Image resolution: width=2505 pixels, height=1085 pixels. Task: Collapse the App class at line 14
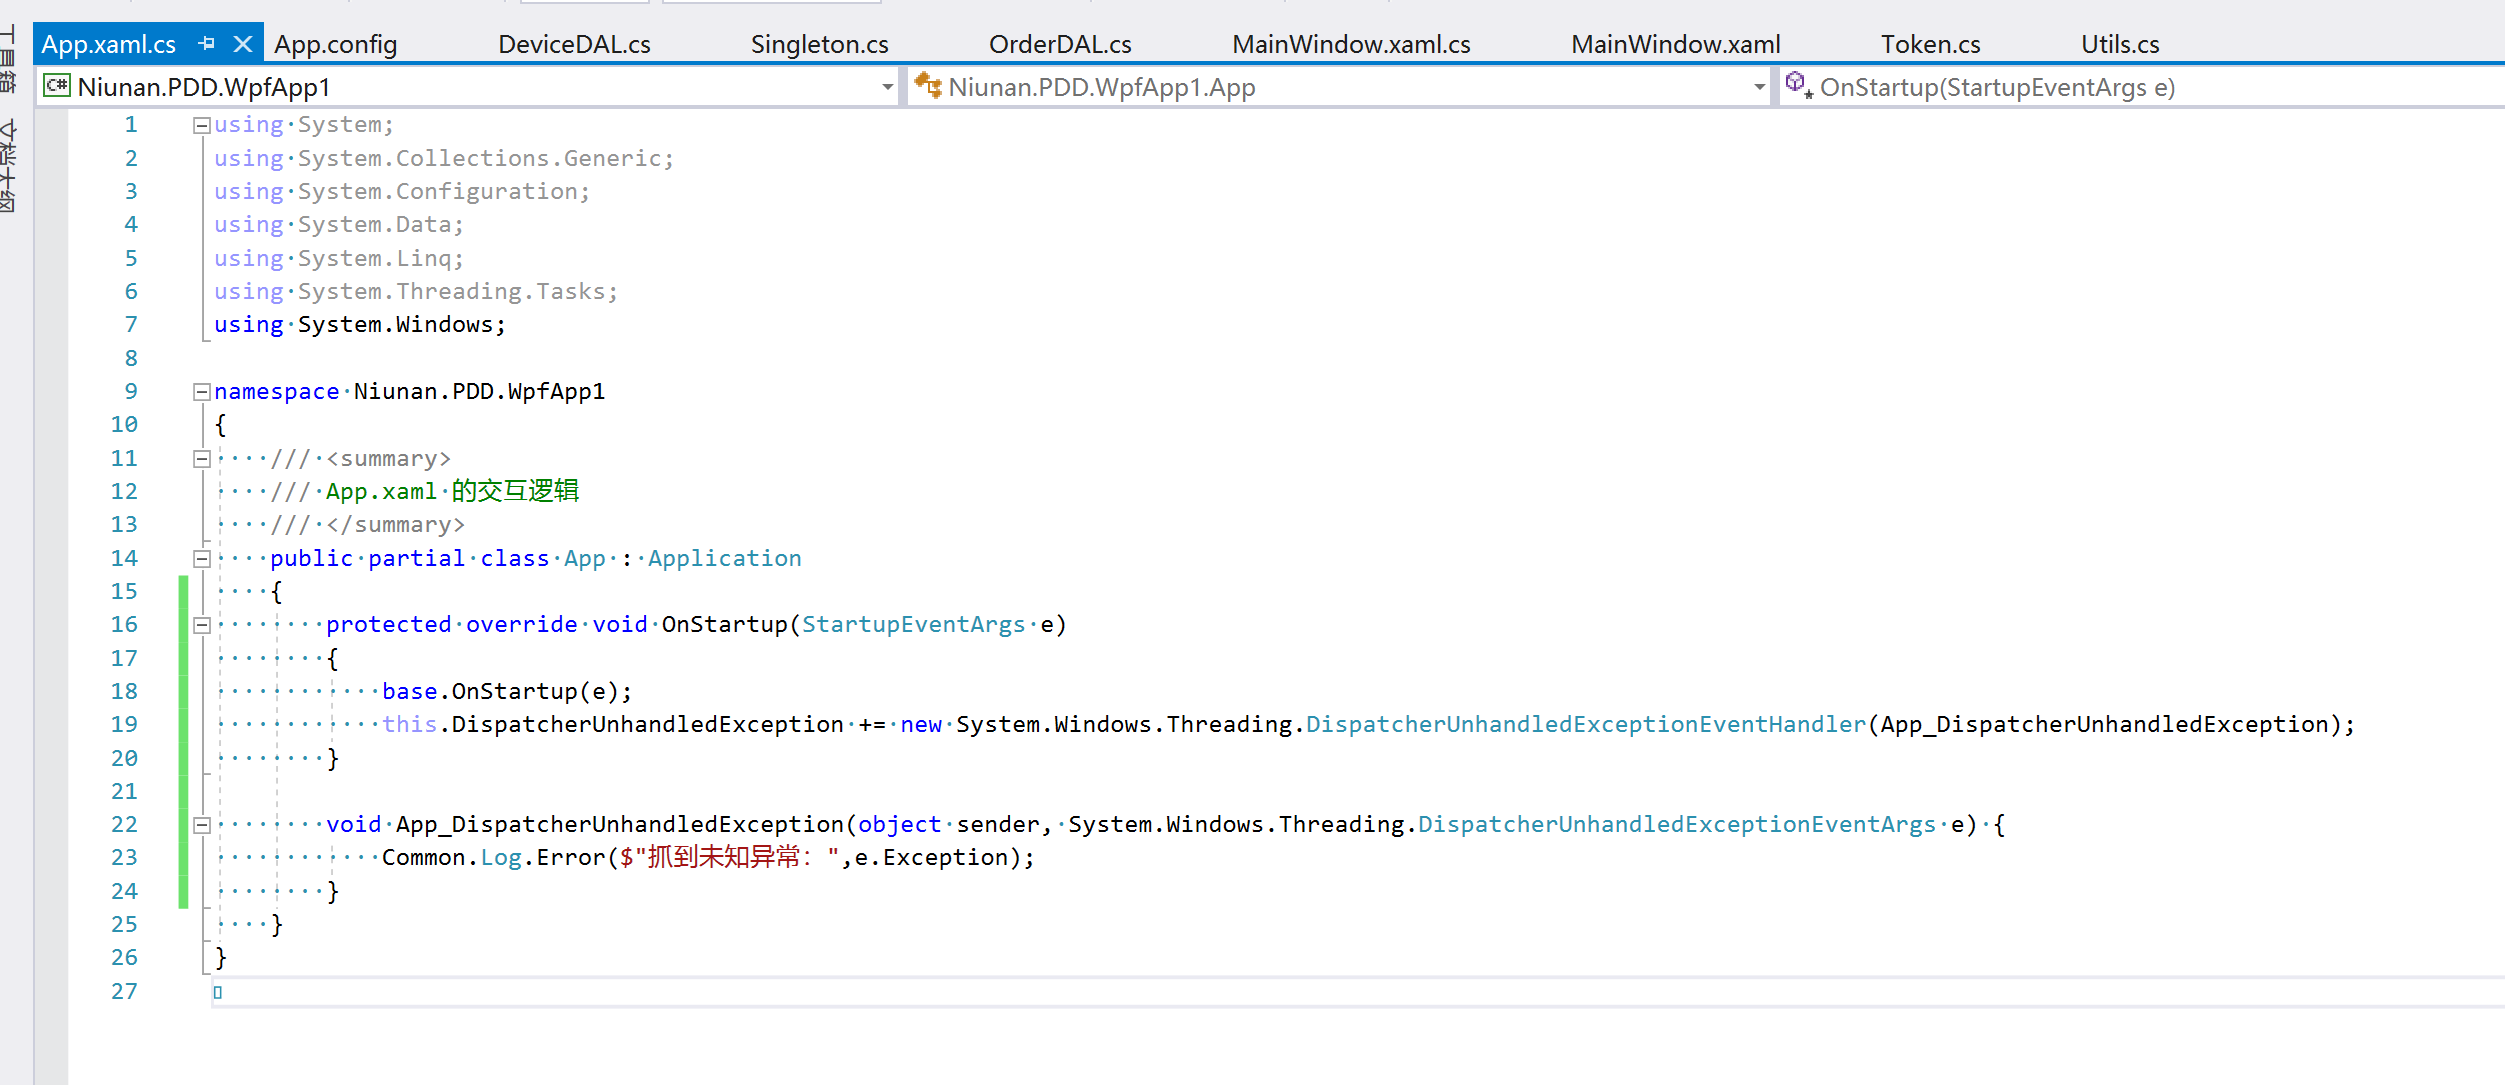pos(201,559)
